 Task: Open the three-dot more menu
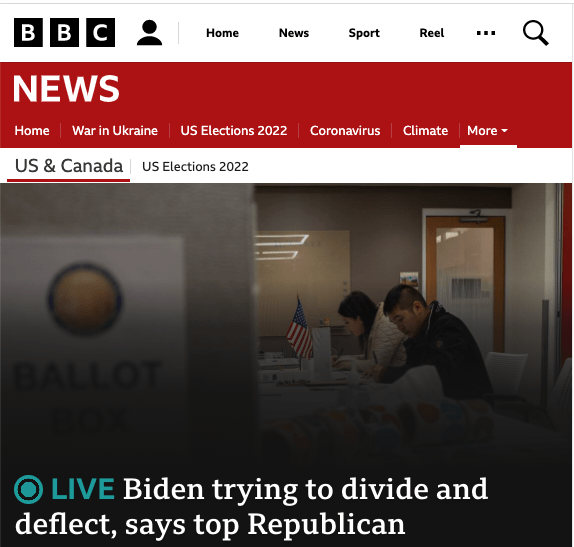coord(486,33)
